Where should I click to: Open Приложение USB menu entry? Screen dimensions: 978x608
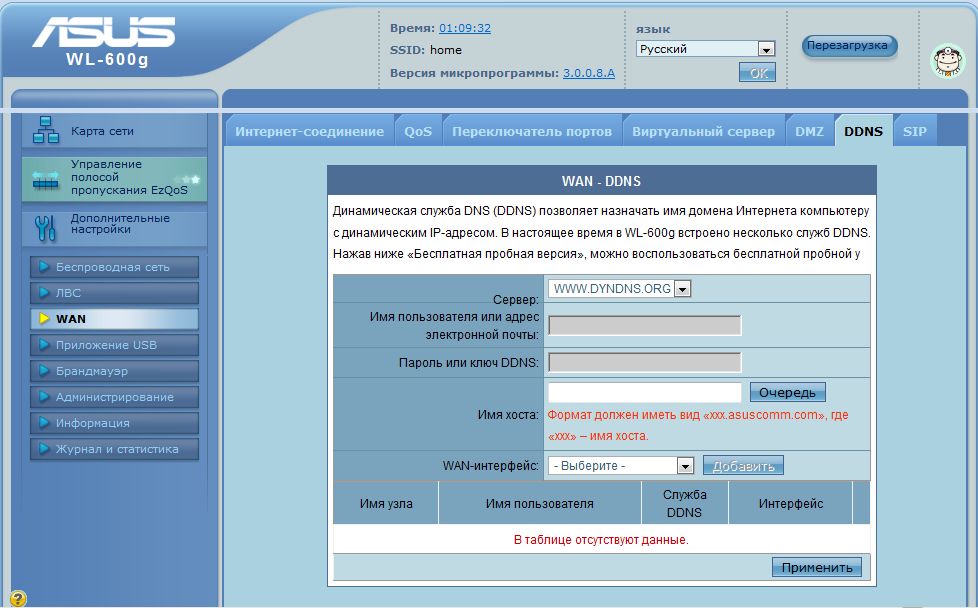[x=115, y=345]
